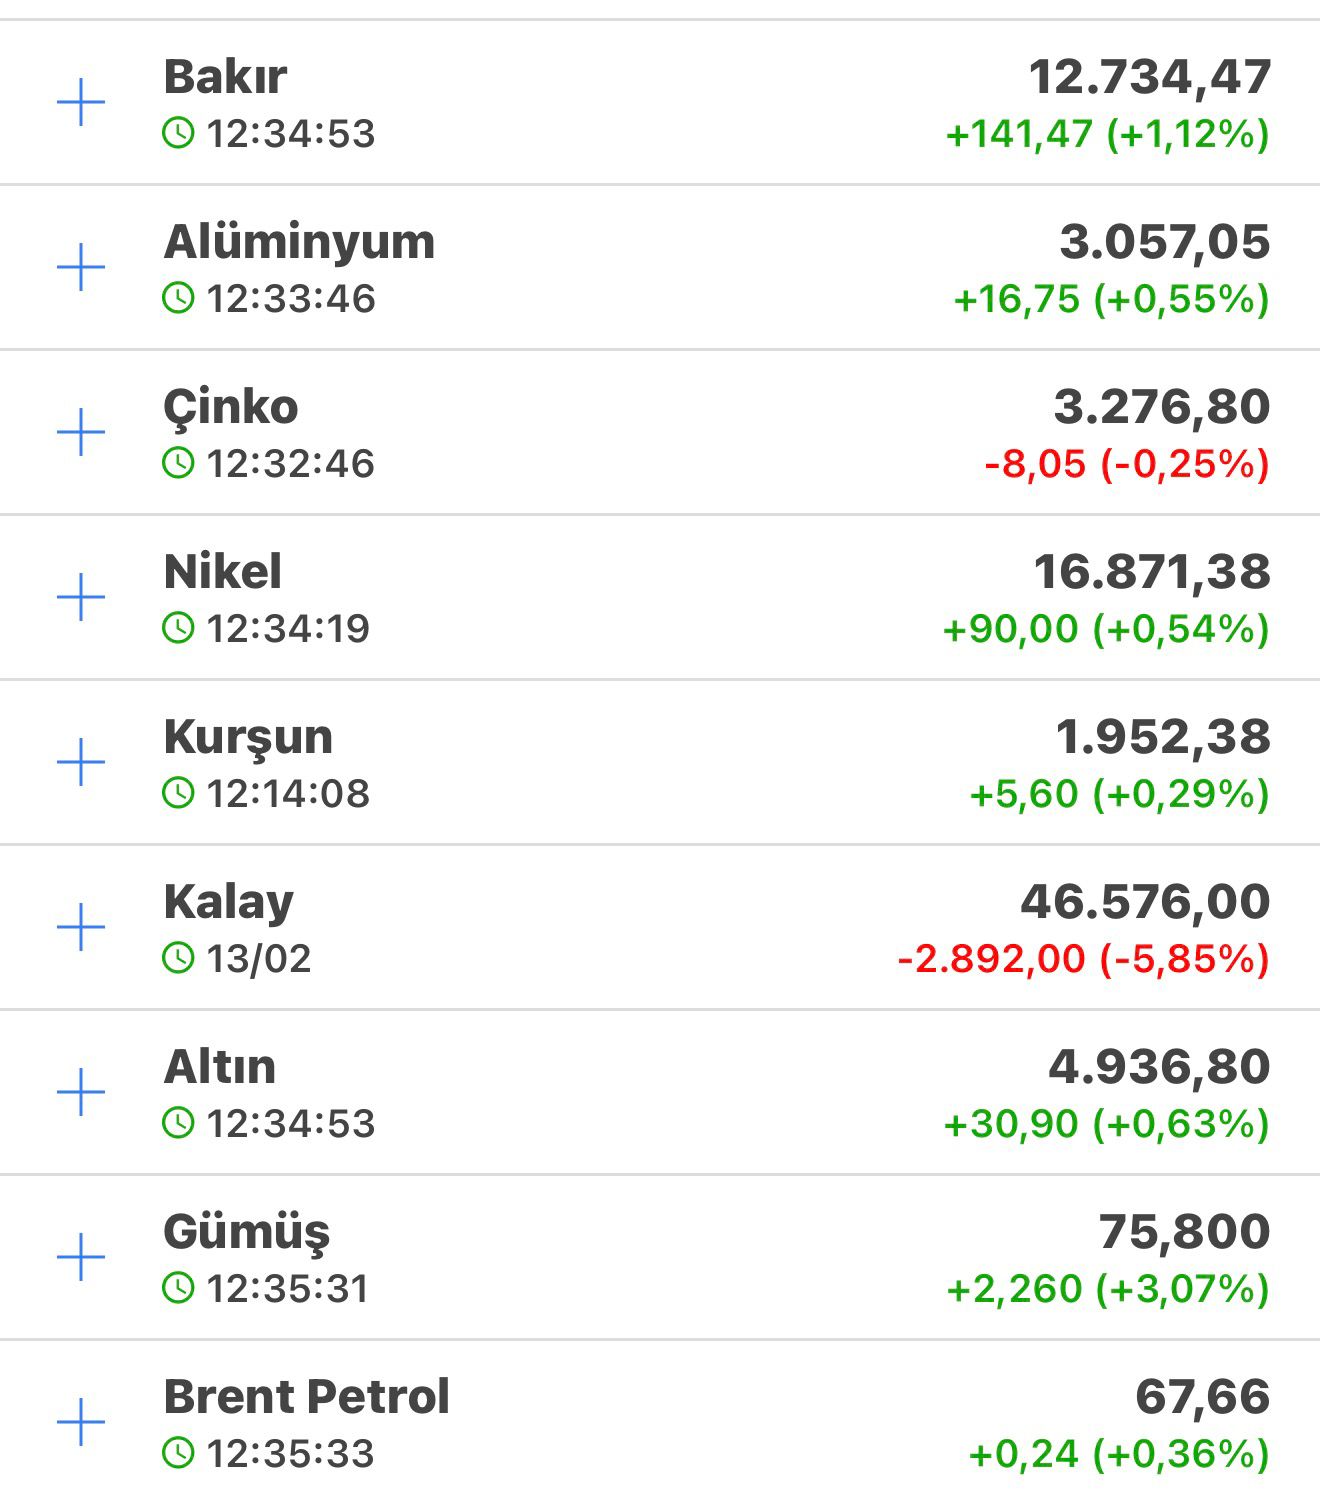Open the Nikel price 16.871,38

point(1151,572)
